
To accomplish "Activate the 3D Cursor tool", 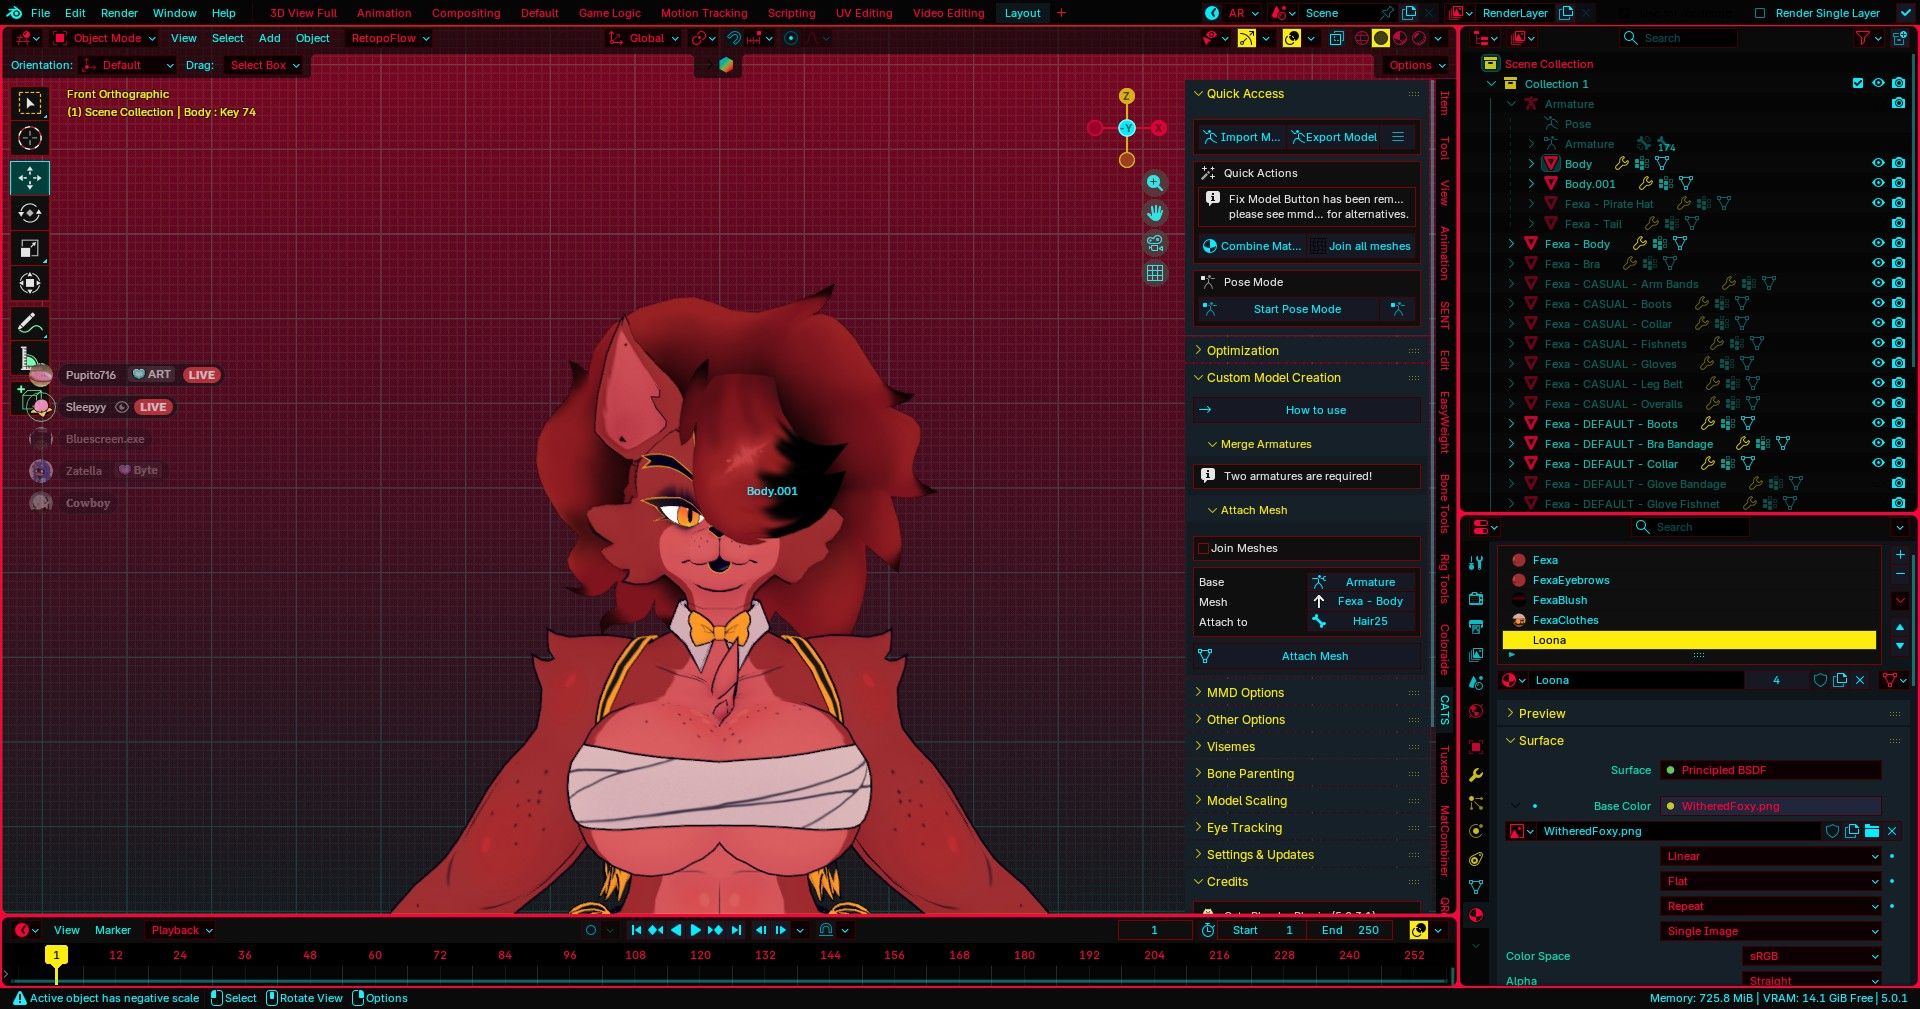I will (x=30, y=138).
